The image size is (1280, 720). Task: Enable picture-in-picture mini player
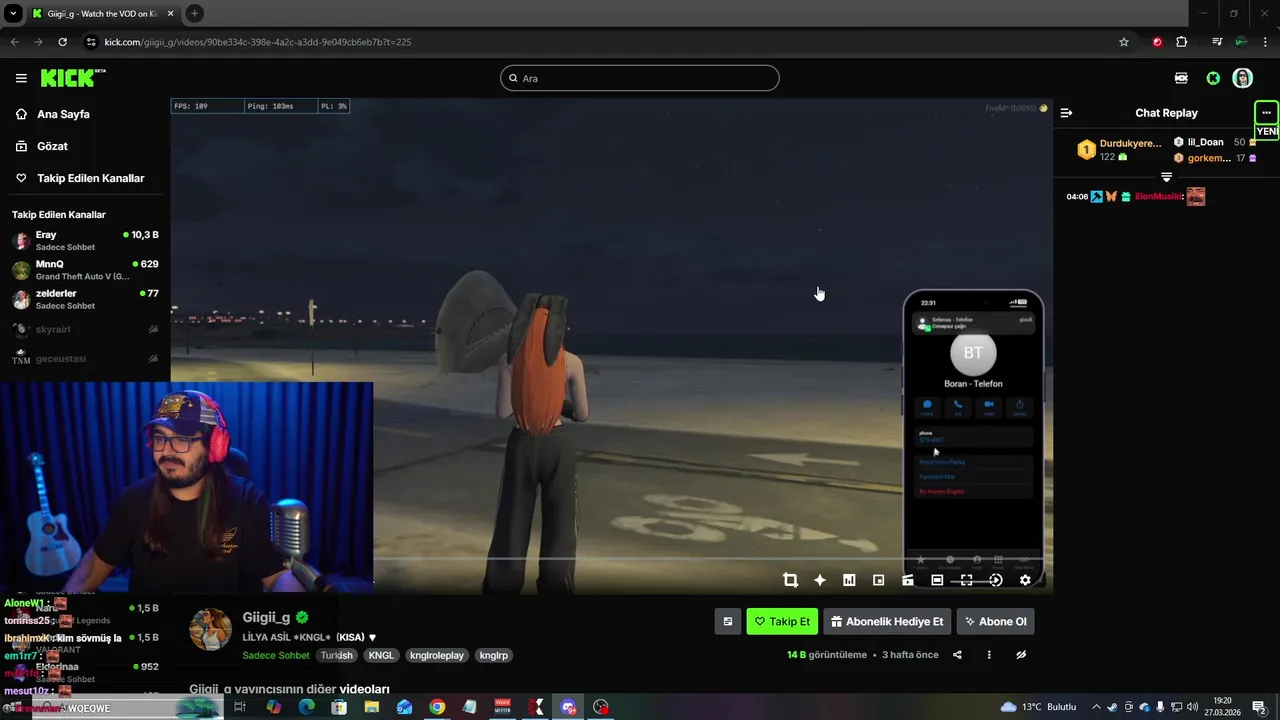click(x=878, y=580)
